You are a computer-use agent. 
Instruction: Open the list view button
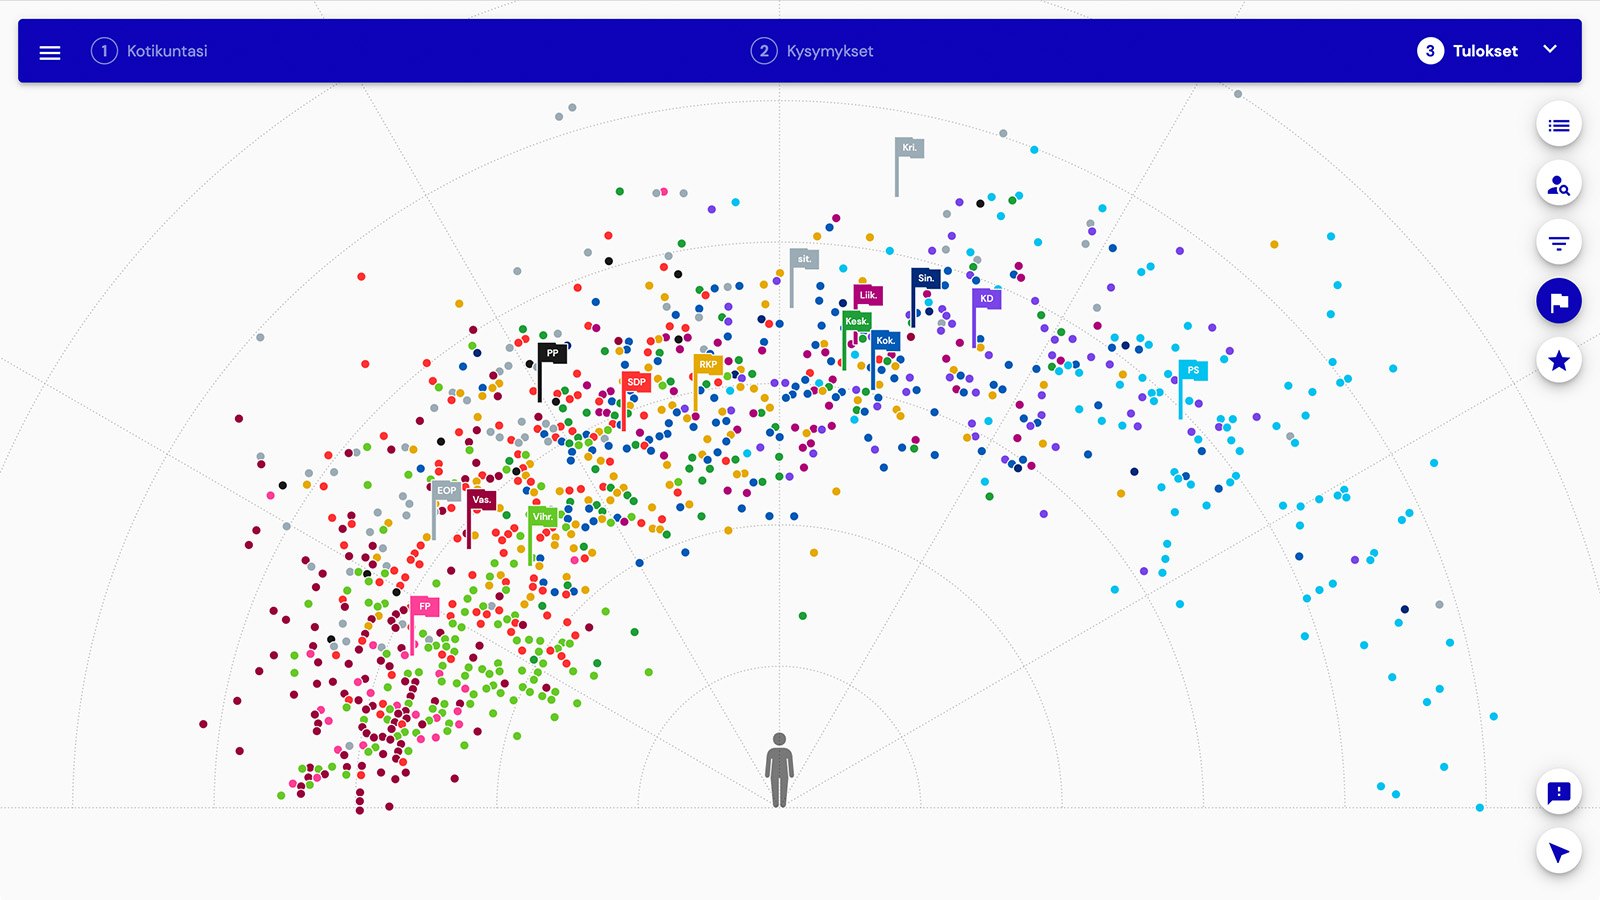1558,126
